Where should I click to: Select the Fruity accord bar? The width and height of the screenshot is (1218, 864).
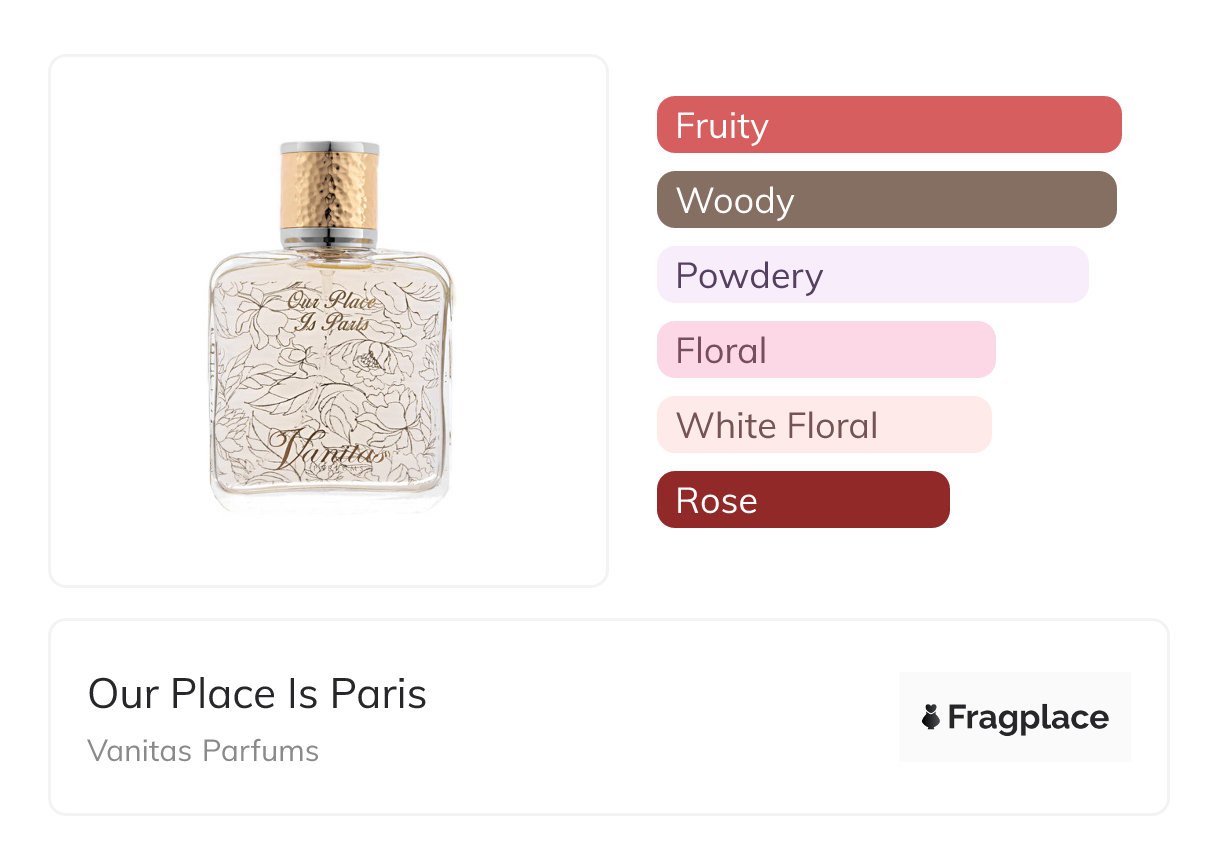tap(889, 125)
